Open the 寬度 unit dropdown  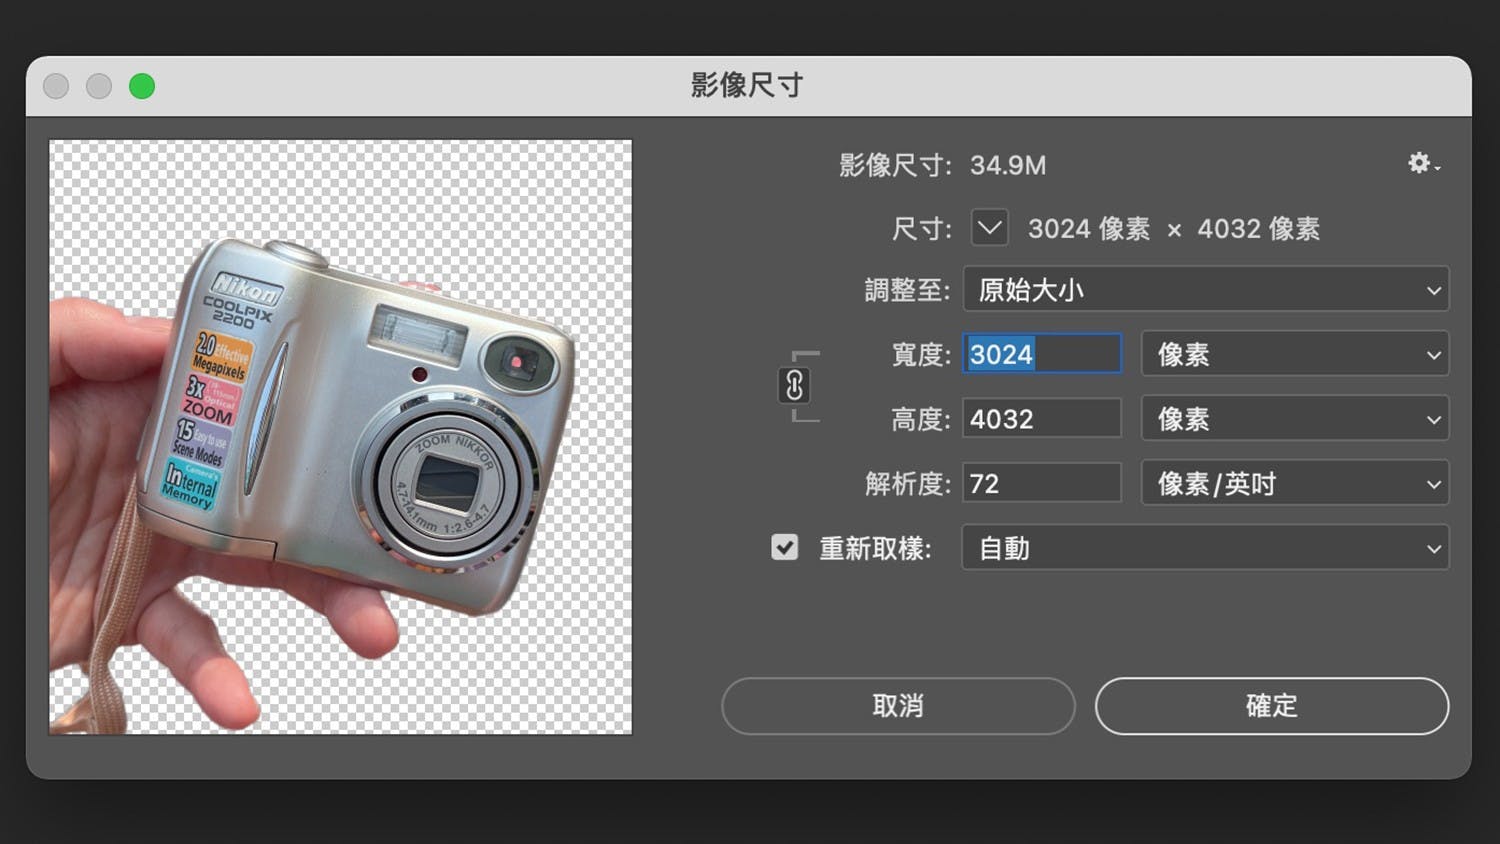pyautogui.click(x=1295, y=354)
